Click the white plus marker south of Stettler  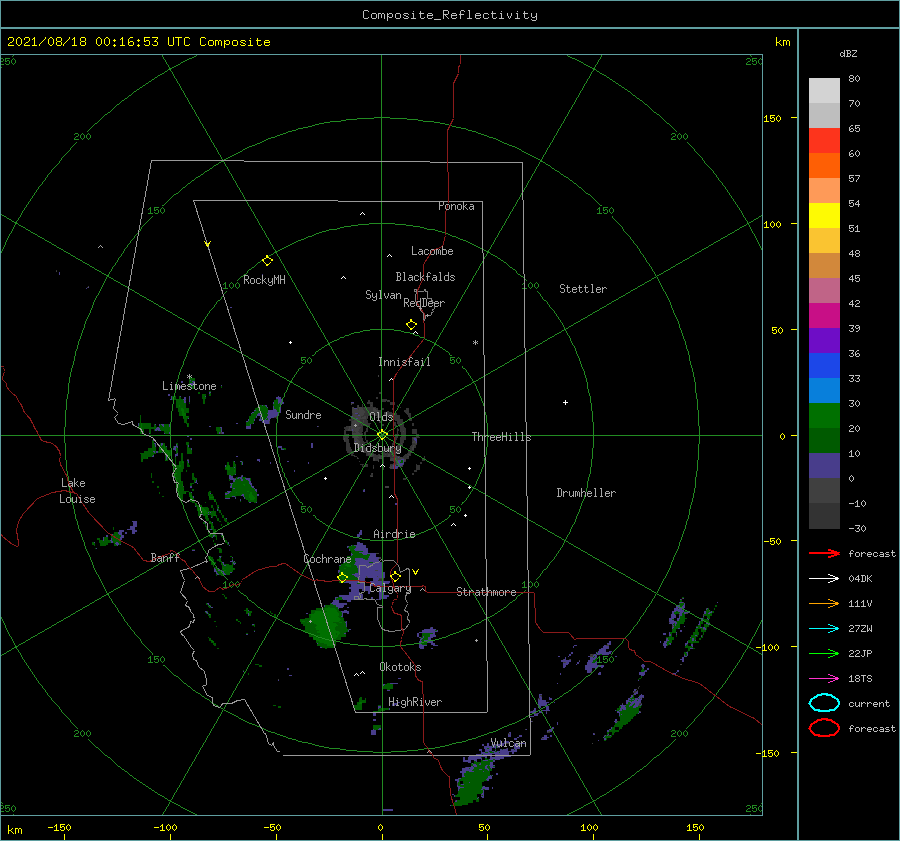pos(565,402)
